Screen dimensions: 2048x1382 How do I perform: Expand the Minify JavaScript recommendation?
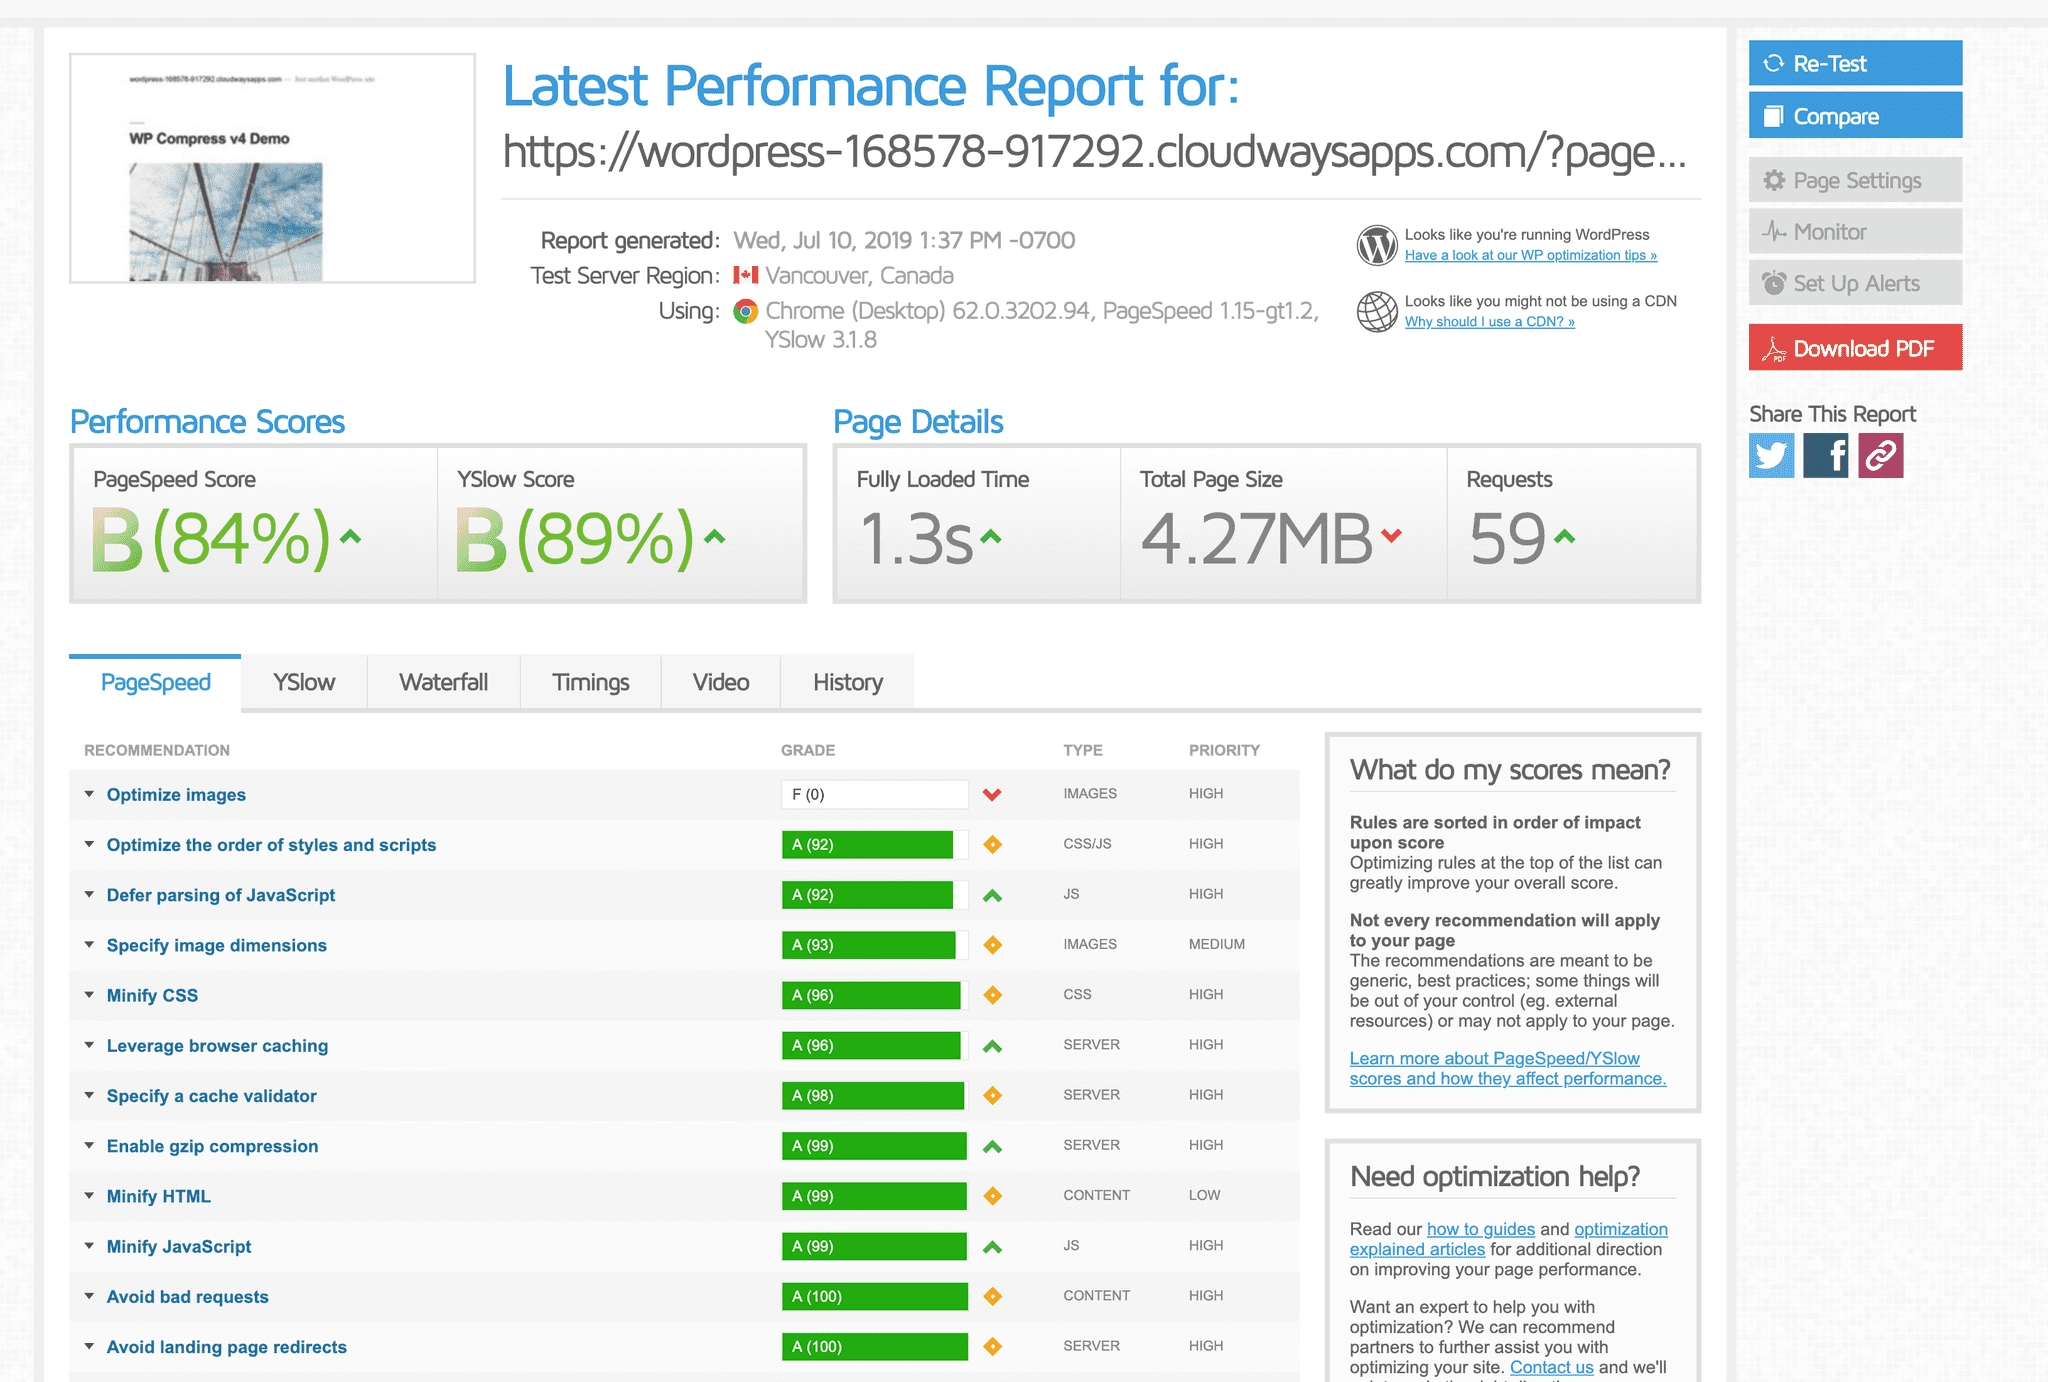coord(179,1246)
